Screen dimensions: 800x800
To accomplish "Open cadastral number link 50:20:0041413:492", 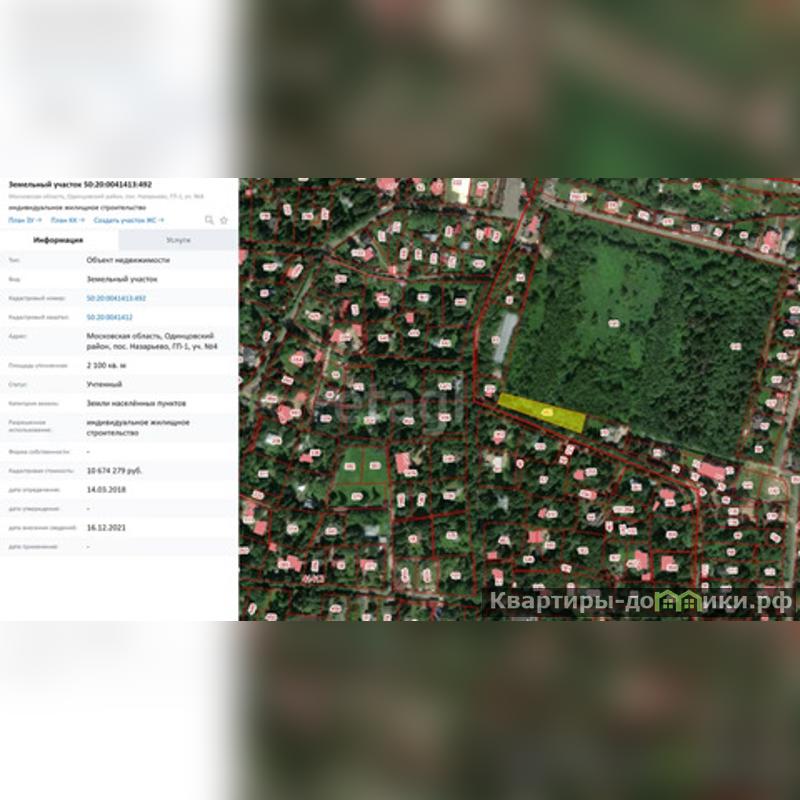I will (x=116, y=298).
